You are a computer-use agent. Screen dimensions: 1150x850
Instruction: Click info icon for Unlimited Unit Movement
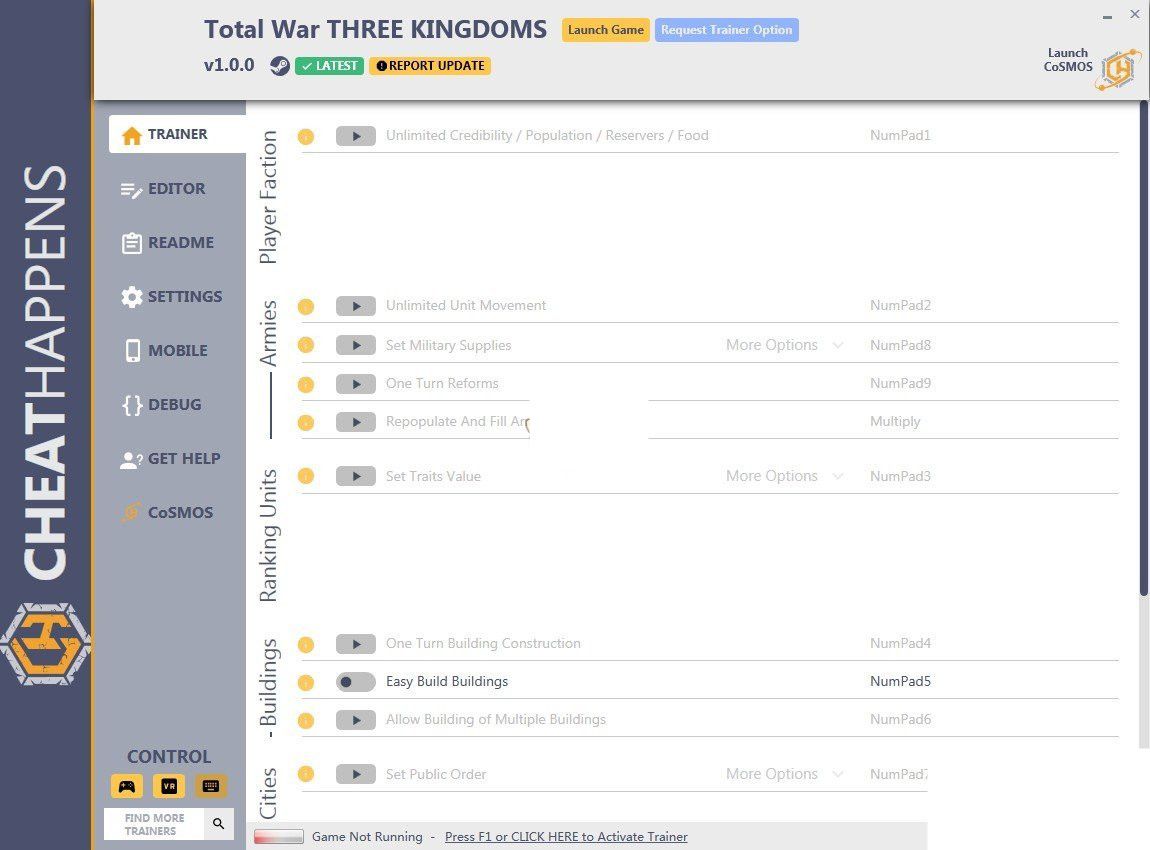(x=306, y=307)
